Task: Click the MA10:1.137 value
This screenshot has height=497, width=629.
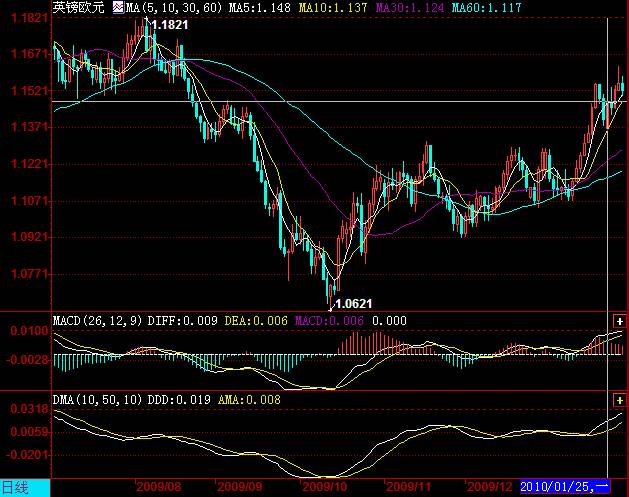Action: [333, 8]
